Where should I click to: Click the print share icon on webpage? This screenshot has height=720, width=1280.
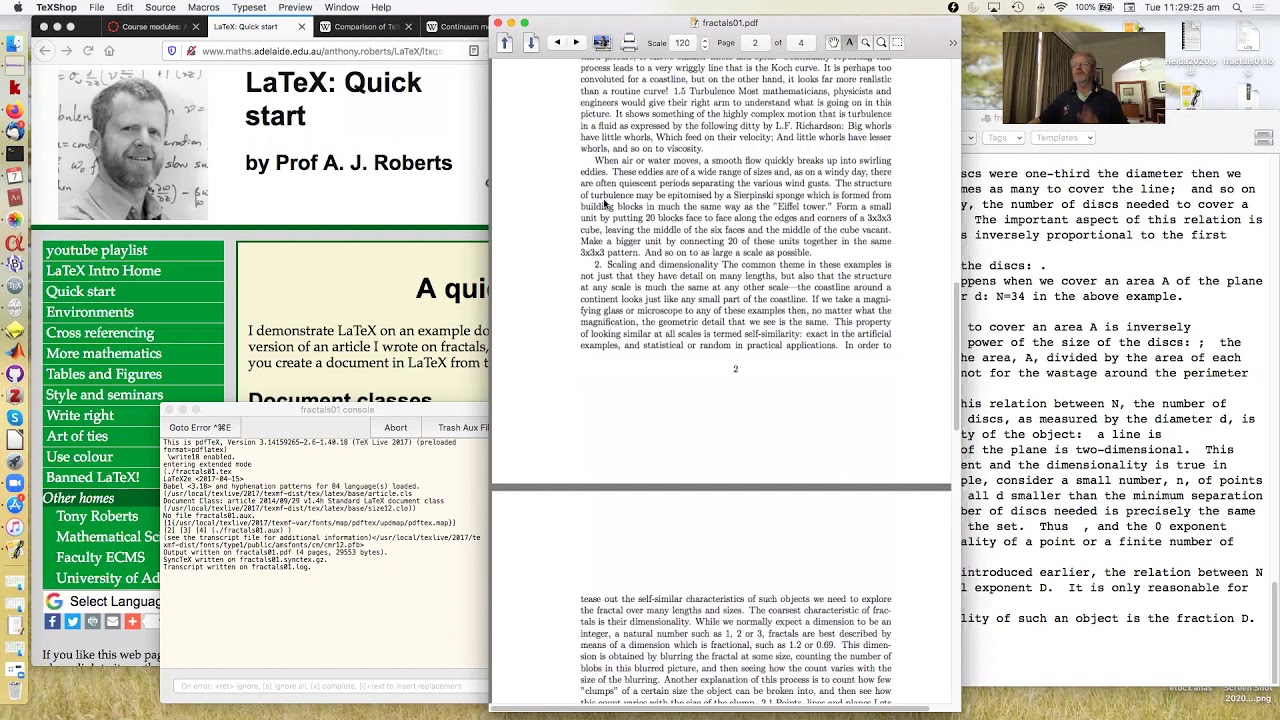pos(92,622)
